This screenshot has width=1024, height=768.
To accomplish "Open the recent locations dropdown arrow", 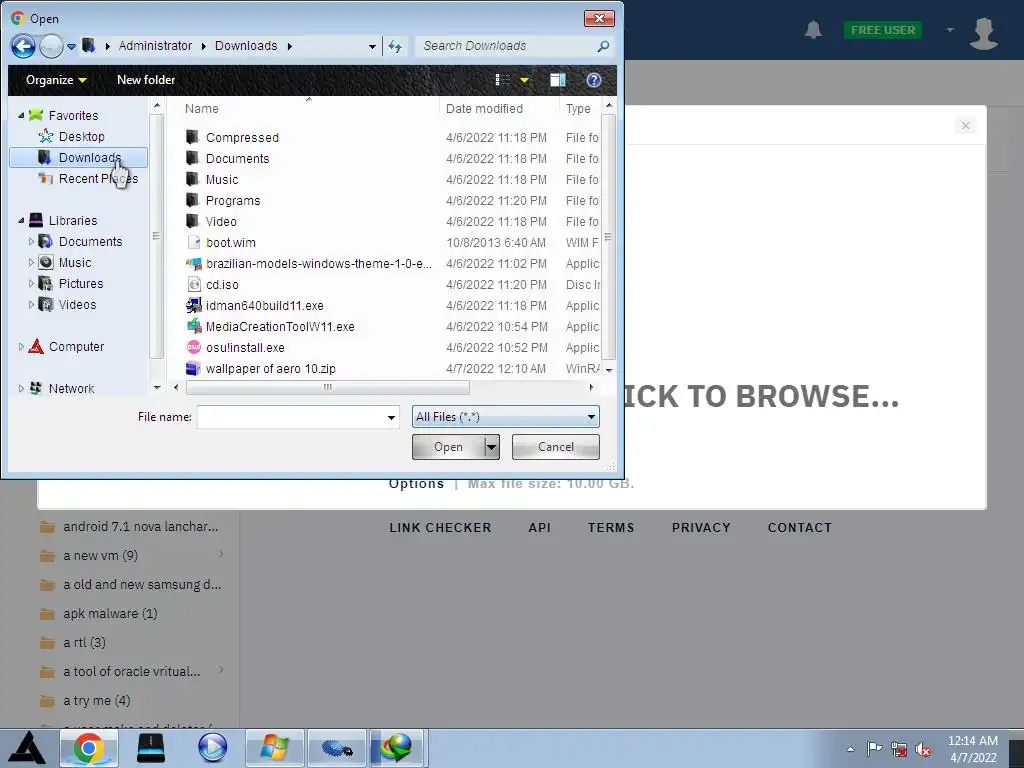I will point(71,46).
